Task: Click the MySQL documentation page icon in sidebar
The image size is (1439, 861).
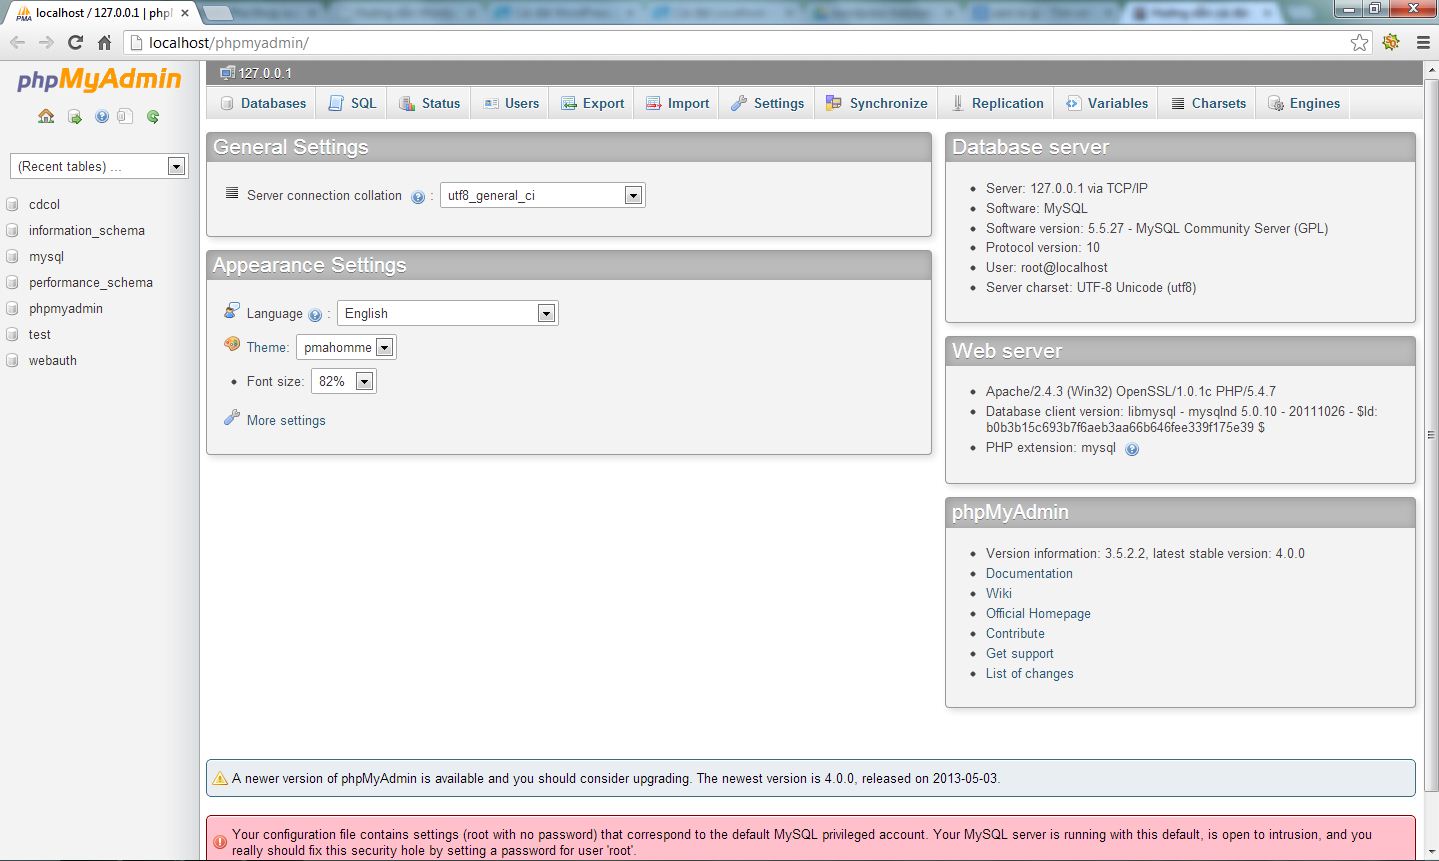Action: coord(125,117)
